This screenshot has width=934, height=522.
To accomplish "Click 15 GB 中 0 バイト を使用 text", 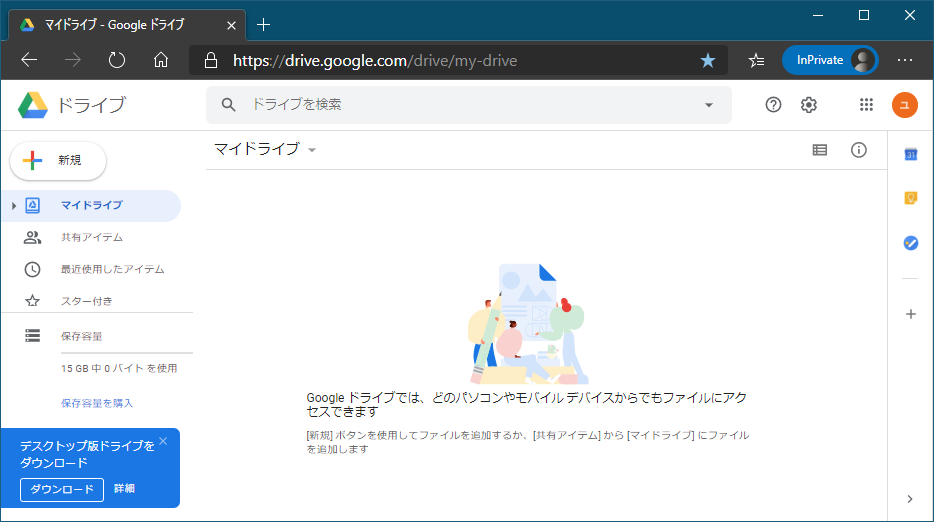I will coord(119,368).
